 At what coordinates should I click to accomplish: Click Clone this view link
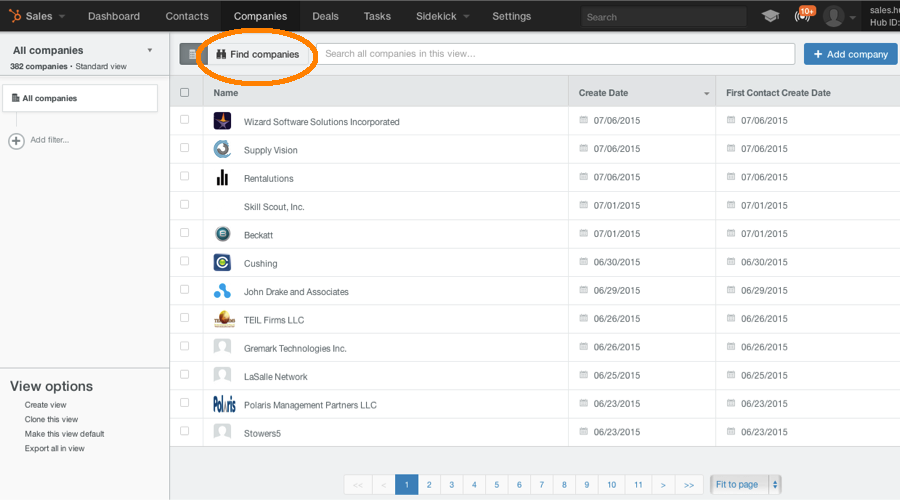click(51, 419)
